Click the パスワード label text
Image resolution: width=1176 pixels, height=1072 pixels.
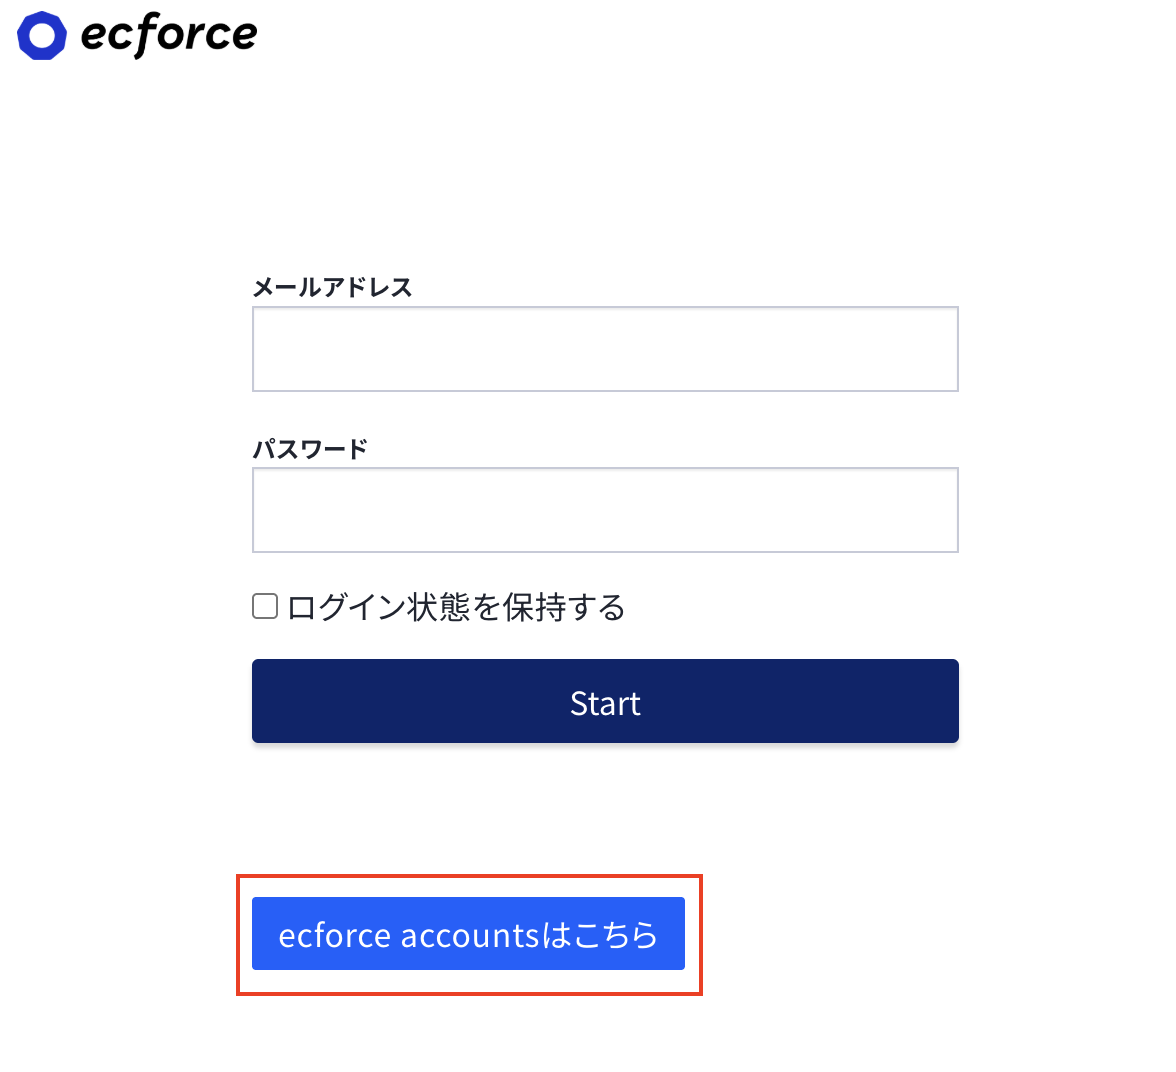tap(308, 448)
